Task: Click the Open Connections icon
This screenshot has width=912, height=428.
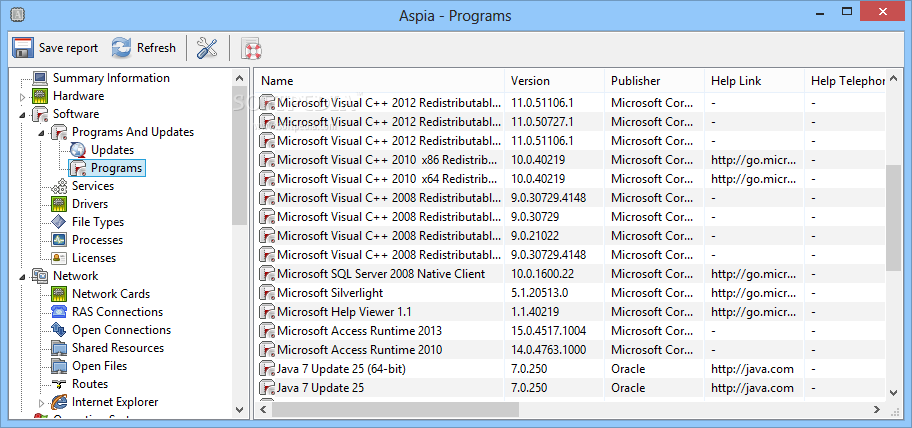Action: click(x=59, y=330)
